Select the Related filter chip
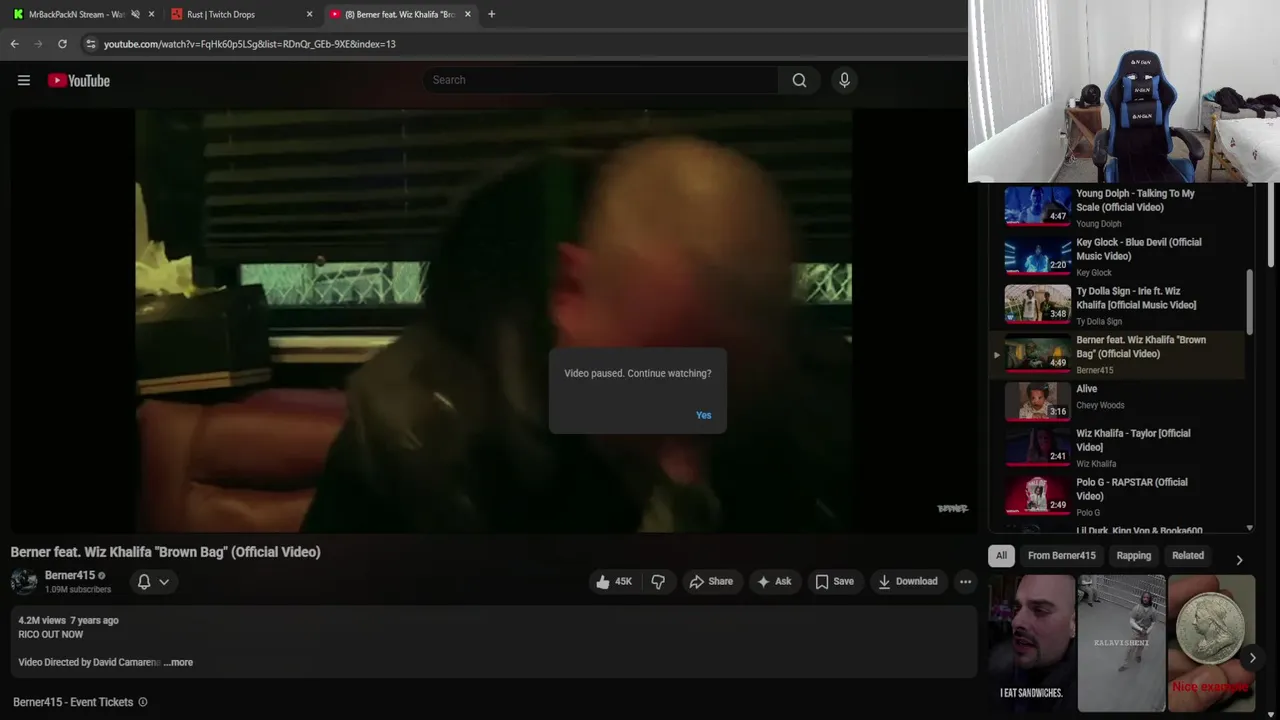Screen dimensions: 1280x720 (x=1188, y=555)
